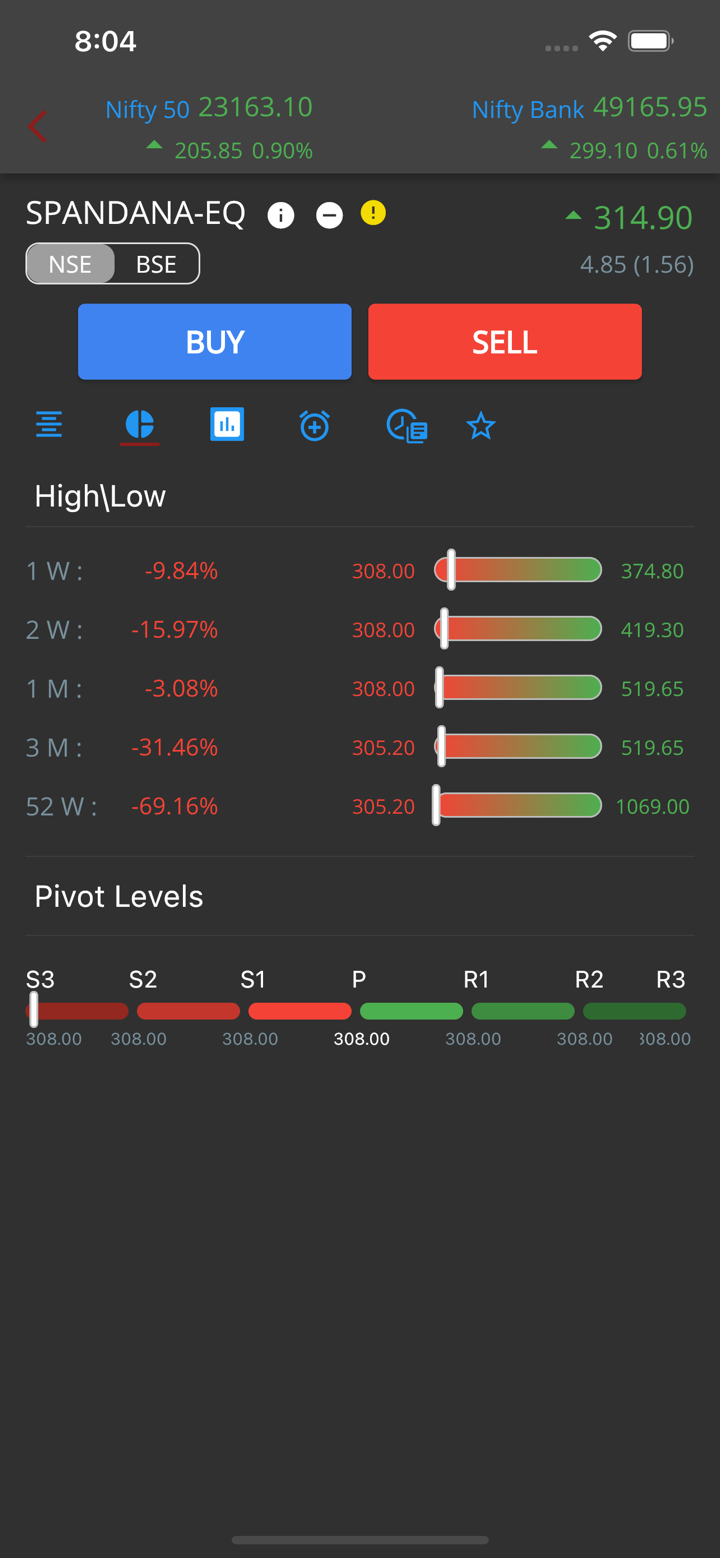Viewport: 720px width, 1558px height.
Task: Switch exchange to BSE
Action: [x=156, y=264]
